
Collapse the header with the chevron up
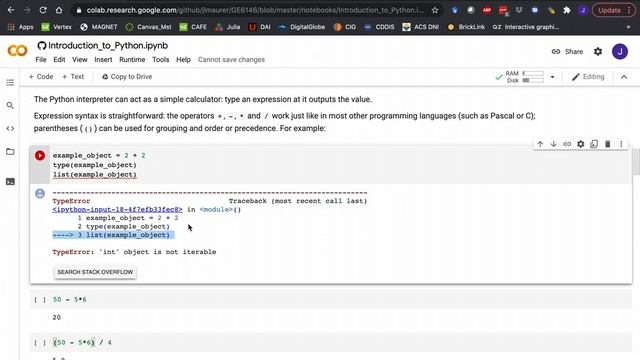point(624,77)
